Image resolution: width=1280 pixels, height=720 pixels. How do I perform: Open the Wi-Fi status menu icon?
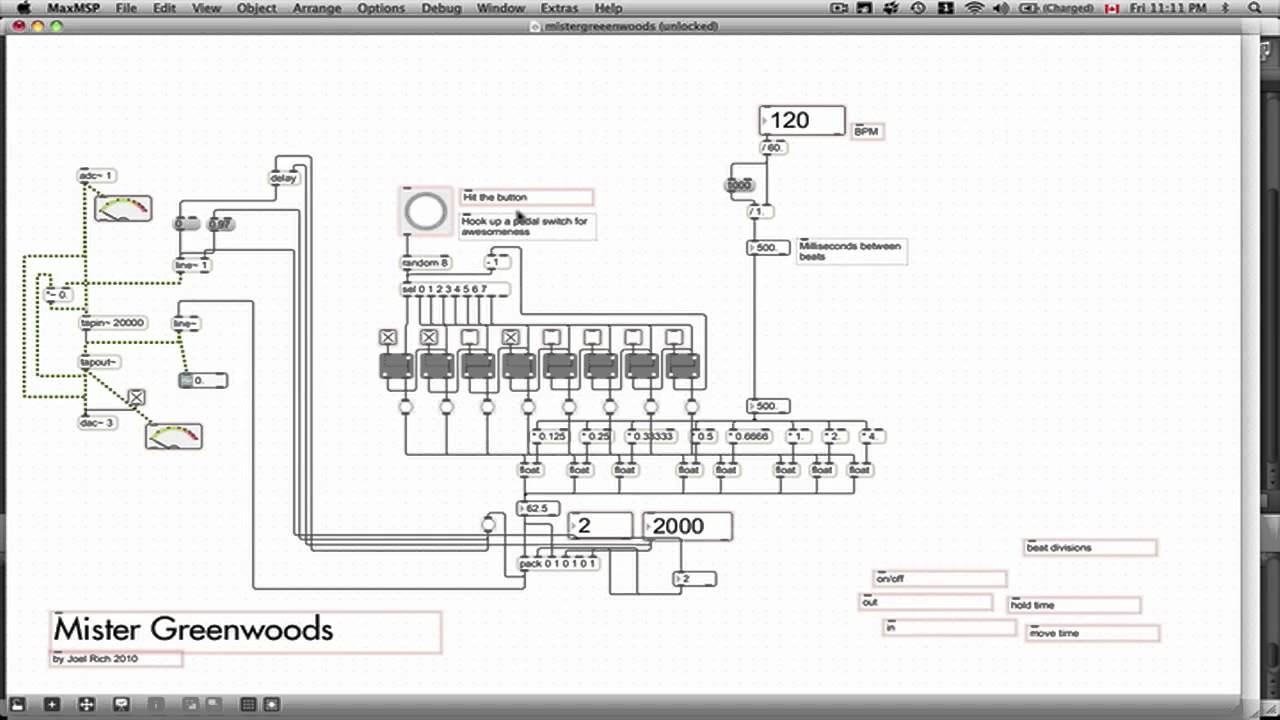(x=974, y=8)
